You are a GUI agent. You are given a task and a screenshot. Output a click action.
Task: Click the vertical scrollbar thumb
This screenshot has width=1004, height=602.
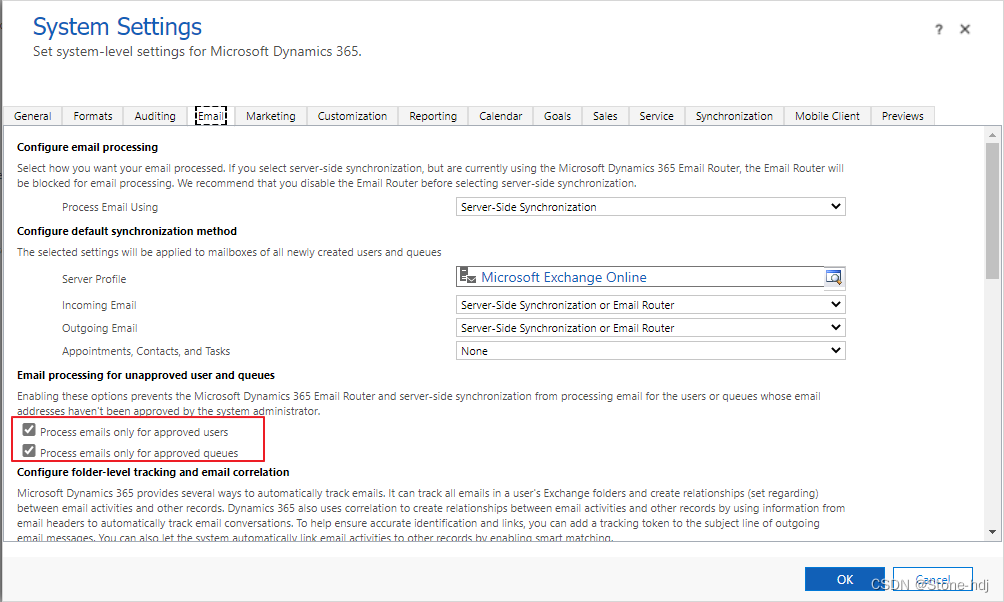click(x=992, y=211)
